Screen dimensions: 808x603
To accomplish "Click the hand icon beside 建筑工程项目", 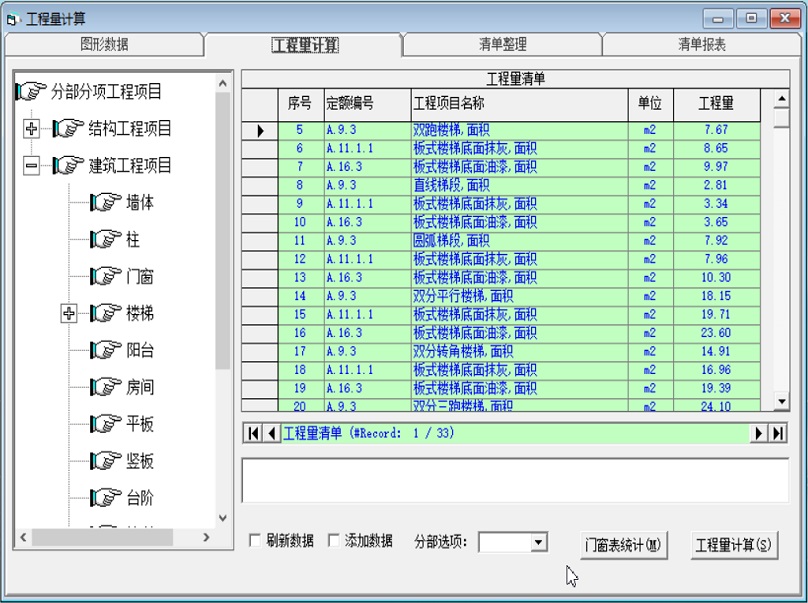I will pos(69,165).
